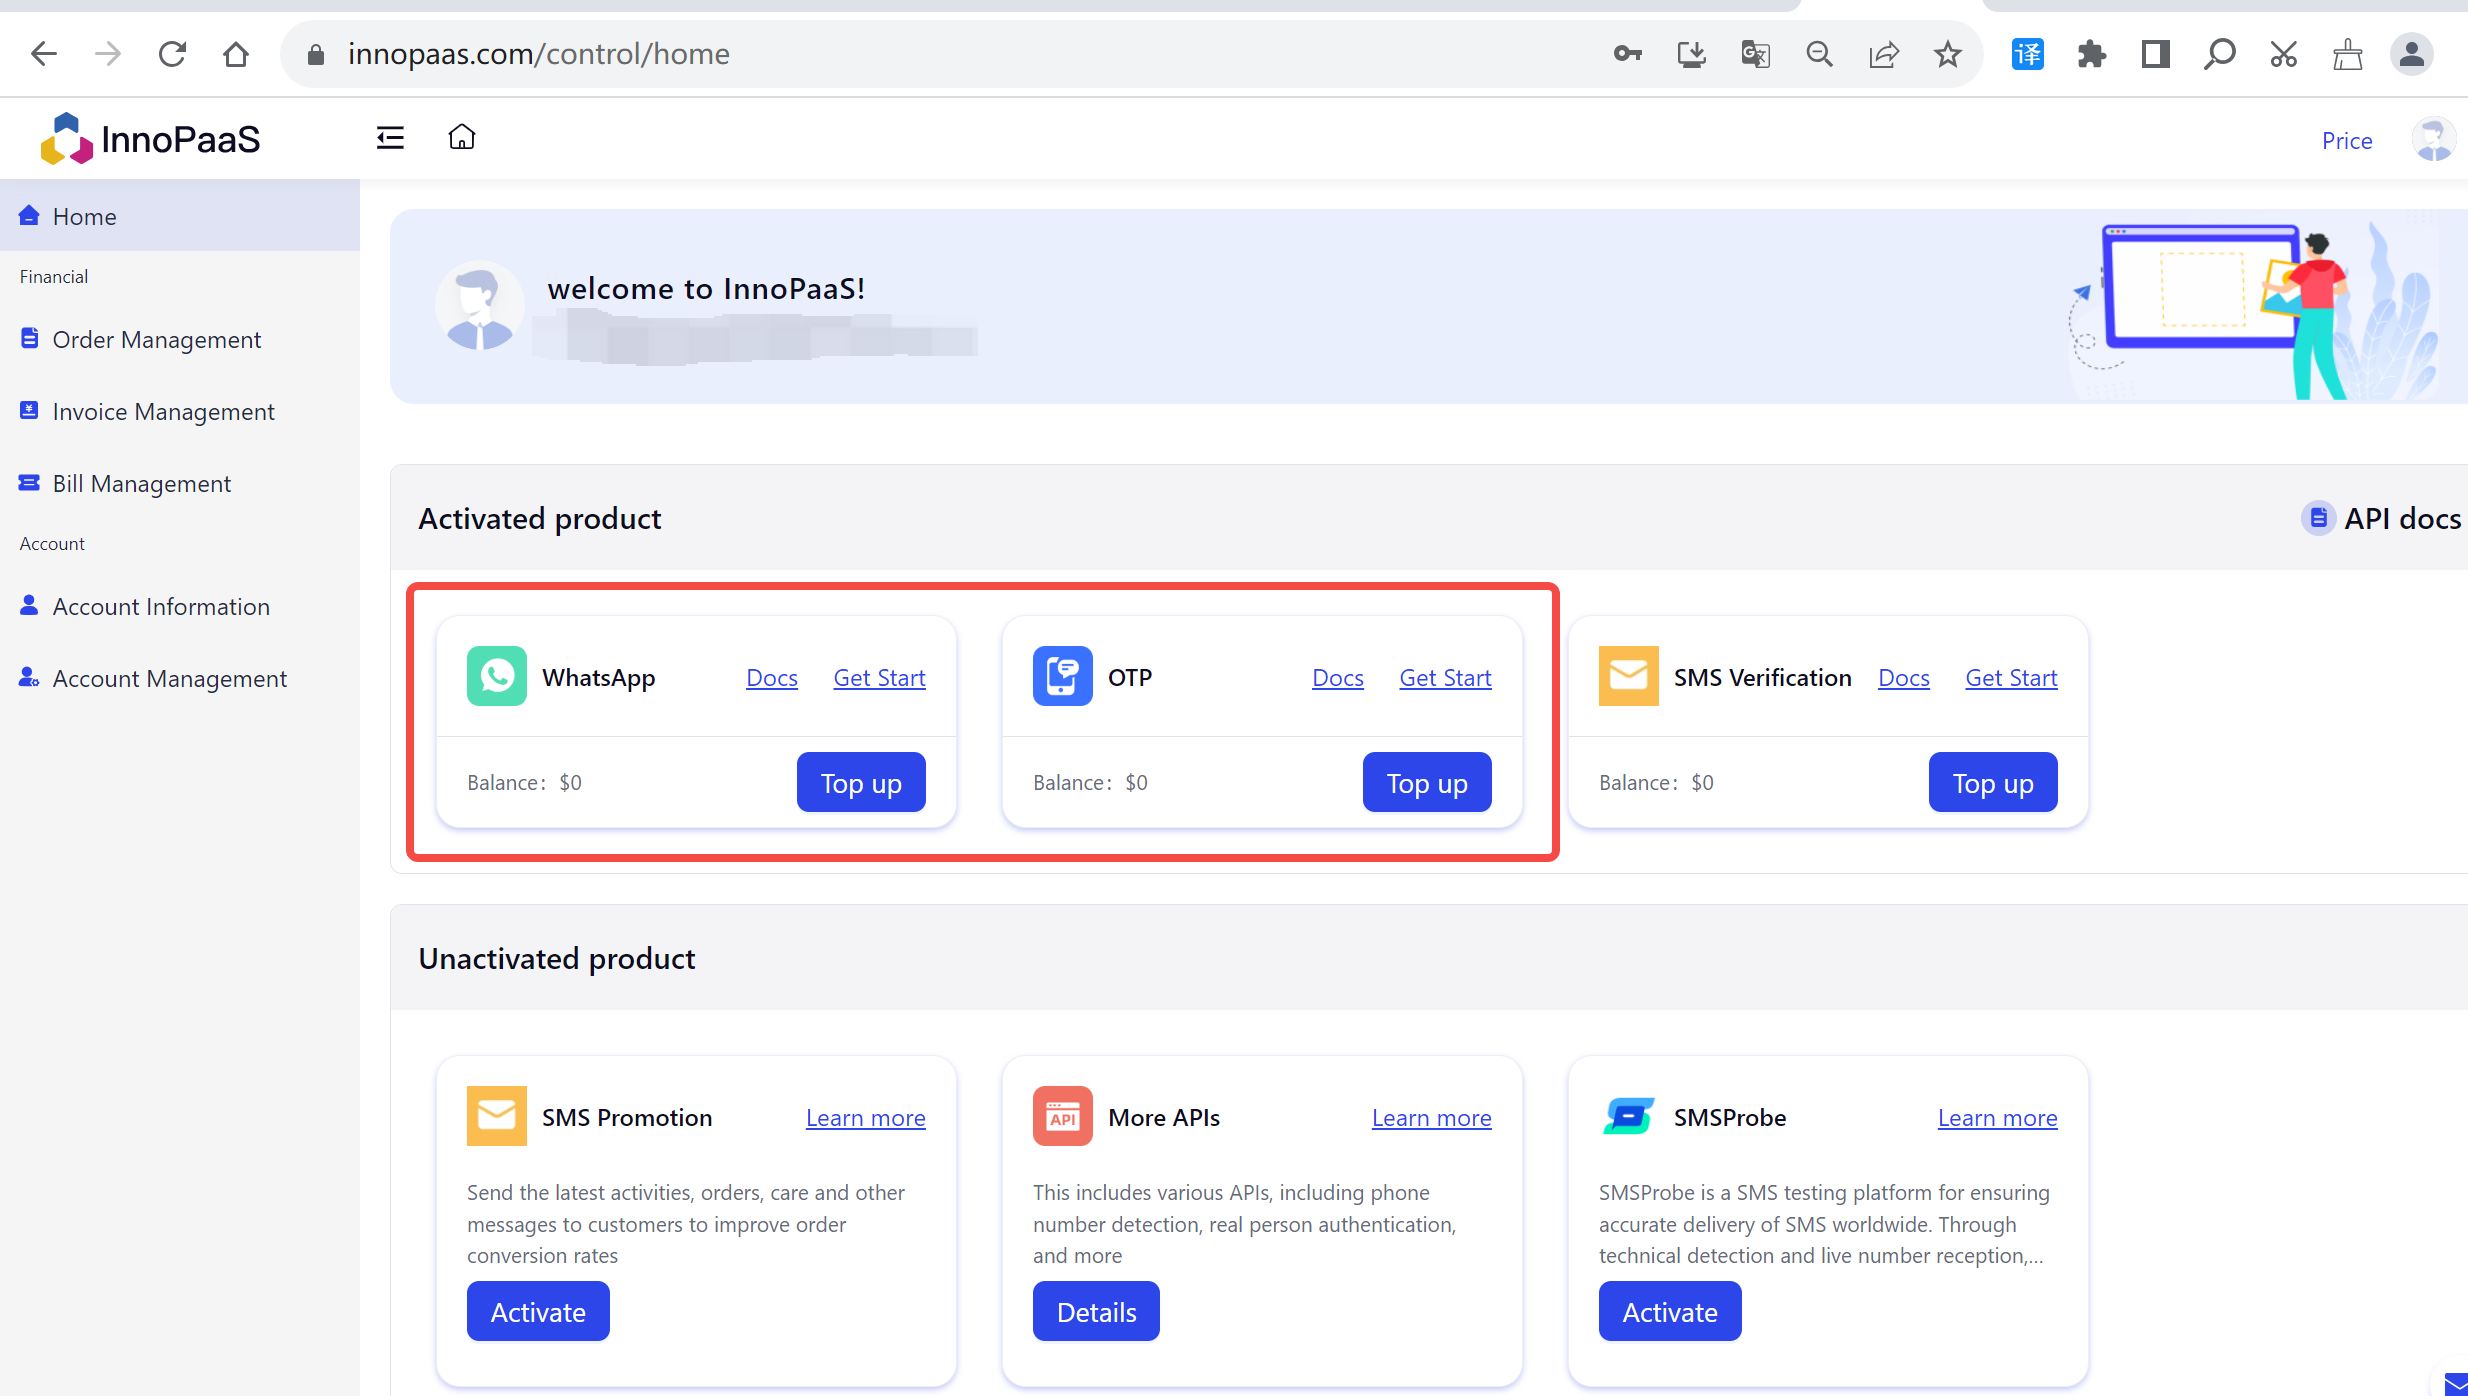Viewport: 2468px width, 1396px height.
Task: Open the Extensions puzzle icon
Action: click(2092, 54)
